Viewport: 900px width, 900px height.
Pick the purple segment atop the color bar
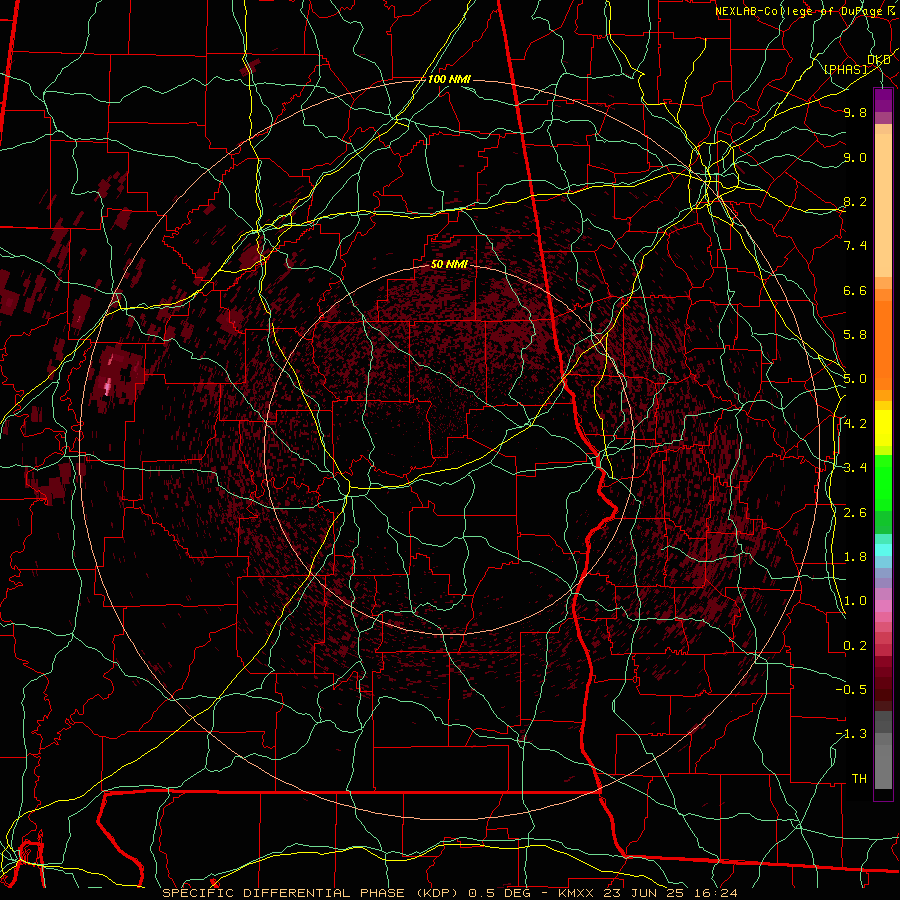coord(883,100)
